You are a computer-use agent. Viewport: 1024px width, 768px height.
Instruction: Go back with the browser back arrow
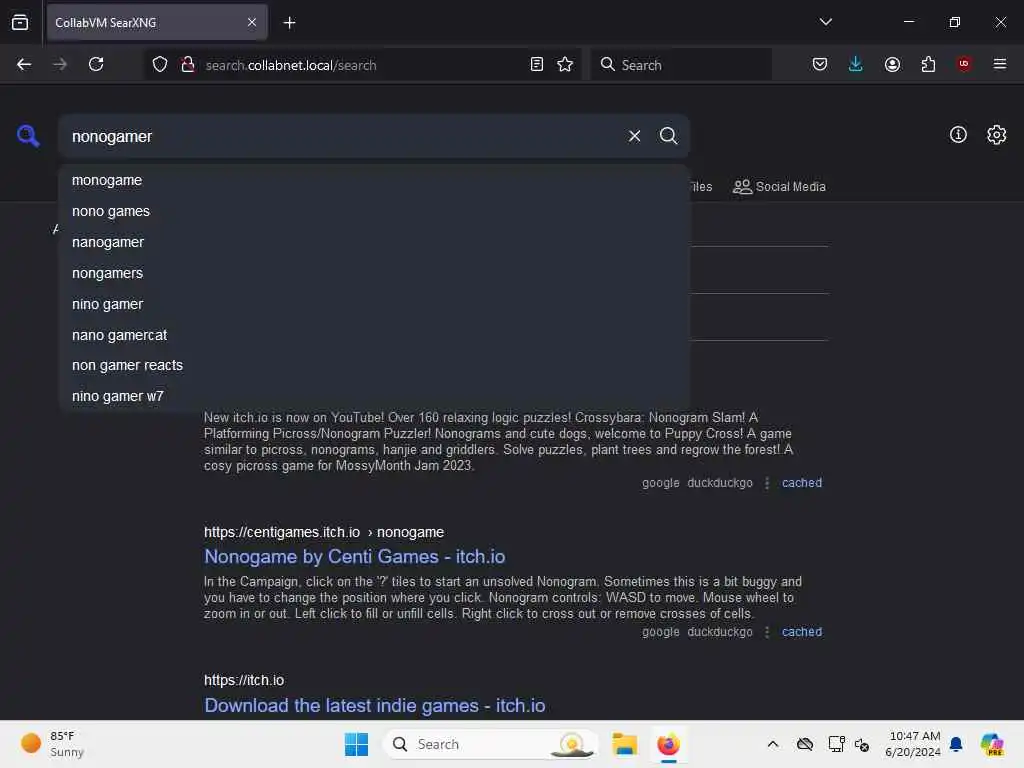[24, 64]
